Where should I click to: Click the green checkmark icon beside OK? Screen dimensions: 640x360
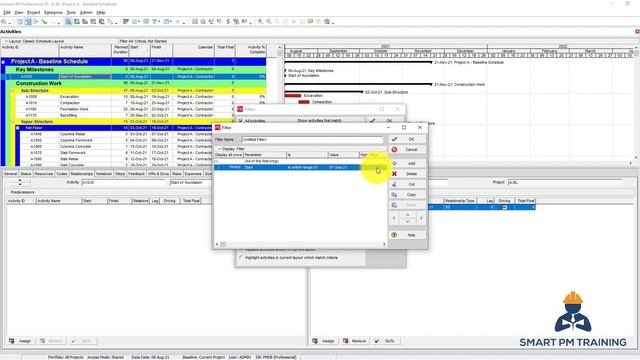[394, 139]
